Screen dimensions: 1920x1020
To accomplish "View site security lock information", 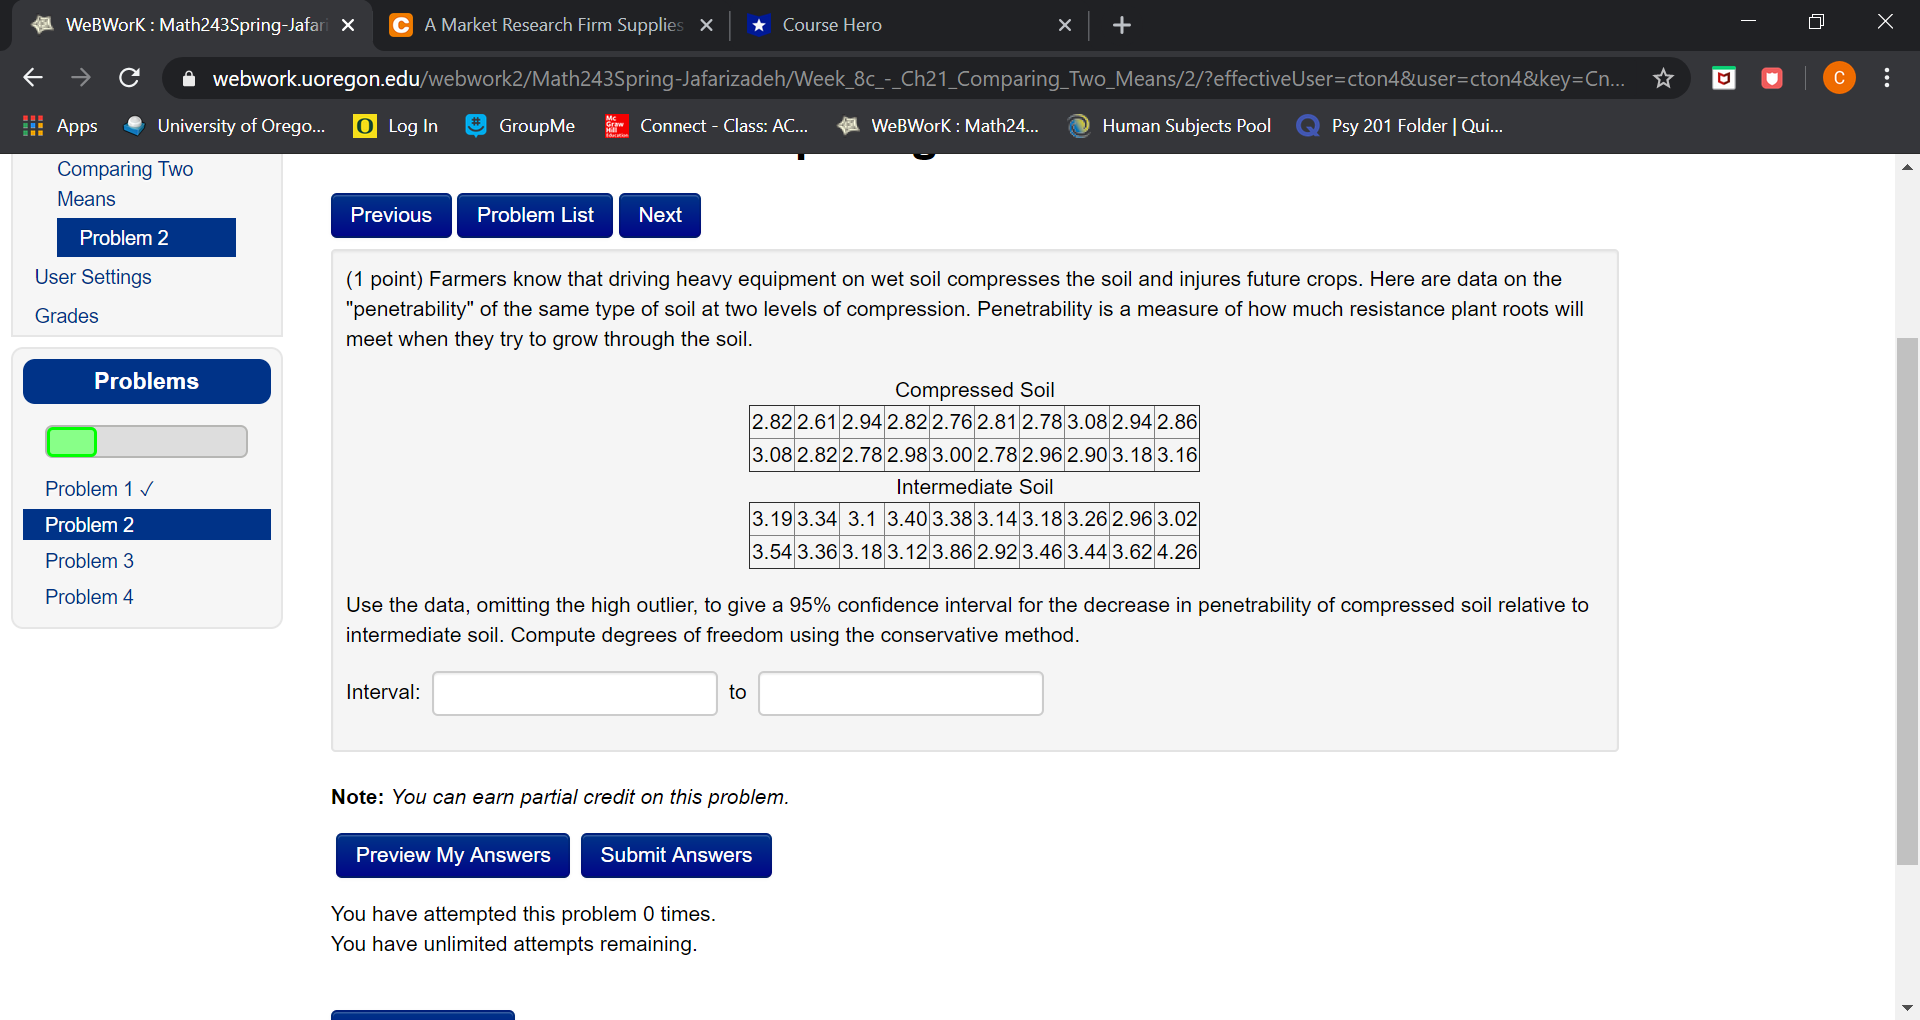I will [189, 78].
